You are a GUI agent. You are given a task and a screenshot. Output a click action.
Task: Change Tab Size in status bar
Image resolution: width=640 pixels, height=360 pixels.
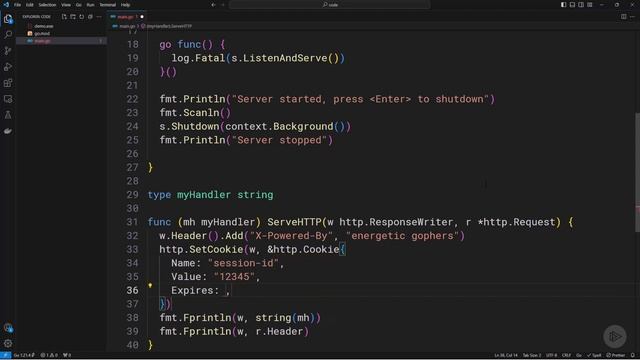point(532,355)
